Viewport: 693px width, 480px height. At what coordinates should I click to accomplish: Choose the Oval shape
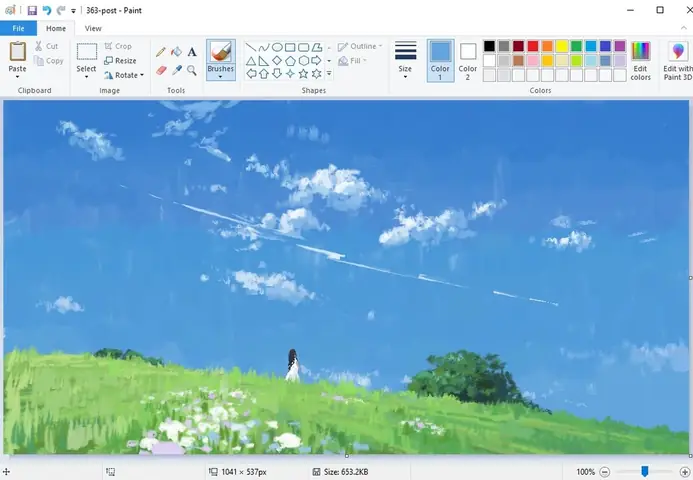(277, 47)
